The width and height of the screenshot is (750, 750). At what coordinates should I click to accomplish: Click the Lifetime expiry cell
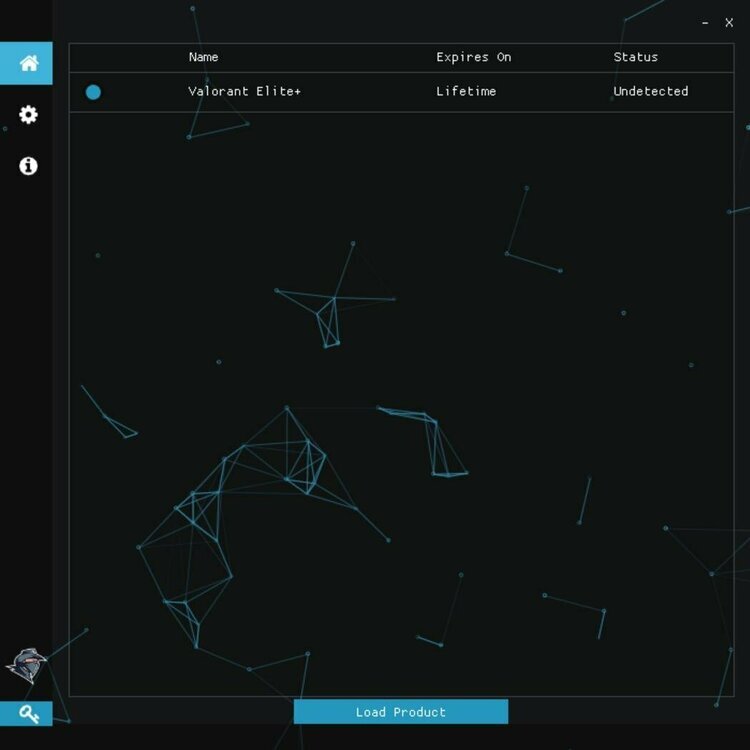coord(465,91)
